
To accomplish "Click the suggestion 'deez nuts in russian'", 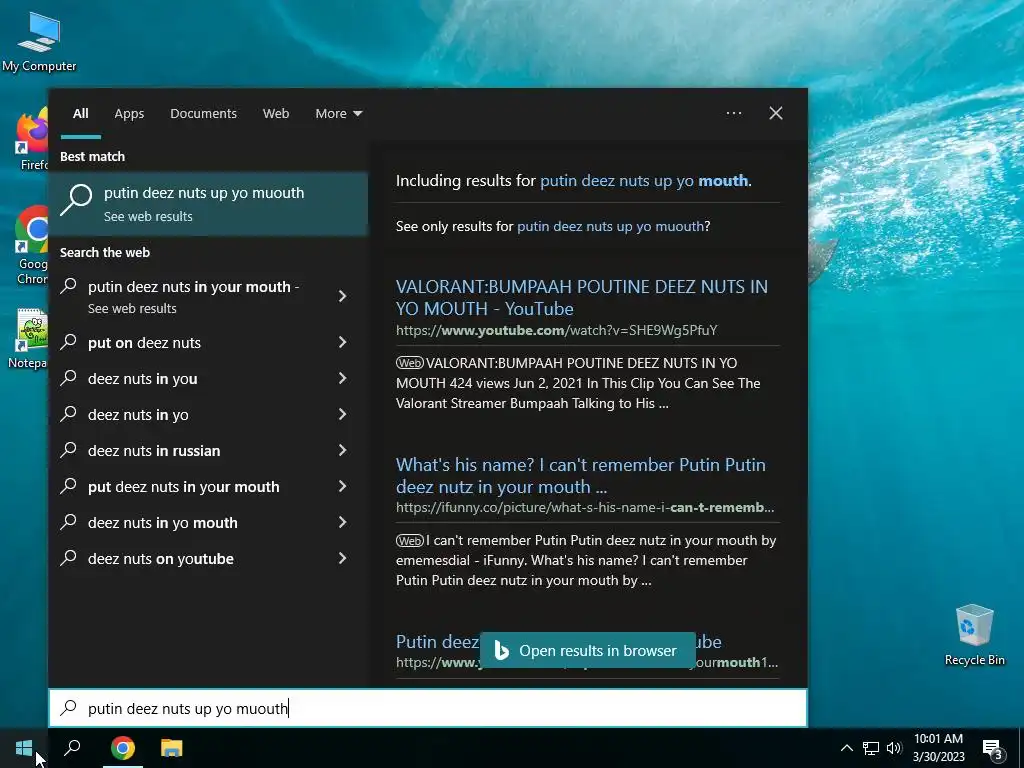I will pos(154,451).
